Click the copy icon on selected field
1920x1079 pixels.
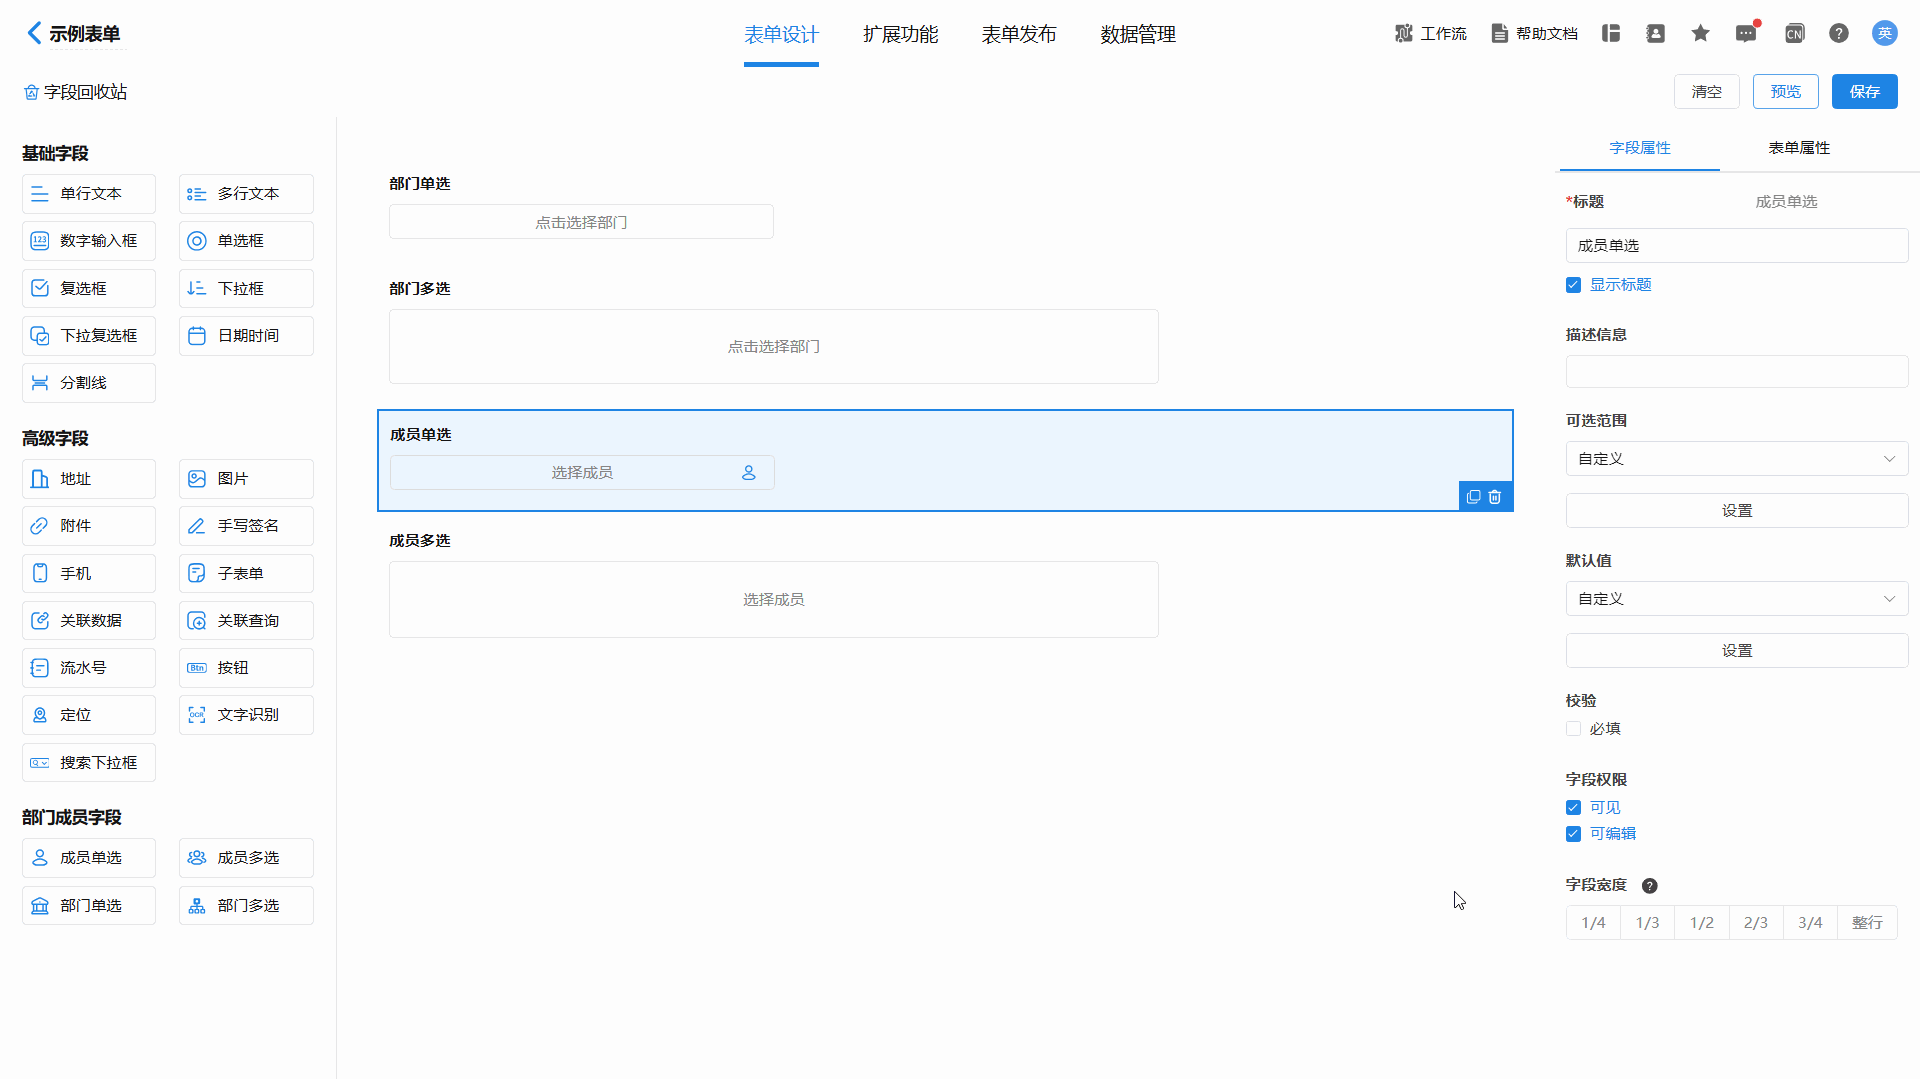coord(1473,497)
